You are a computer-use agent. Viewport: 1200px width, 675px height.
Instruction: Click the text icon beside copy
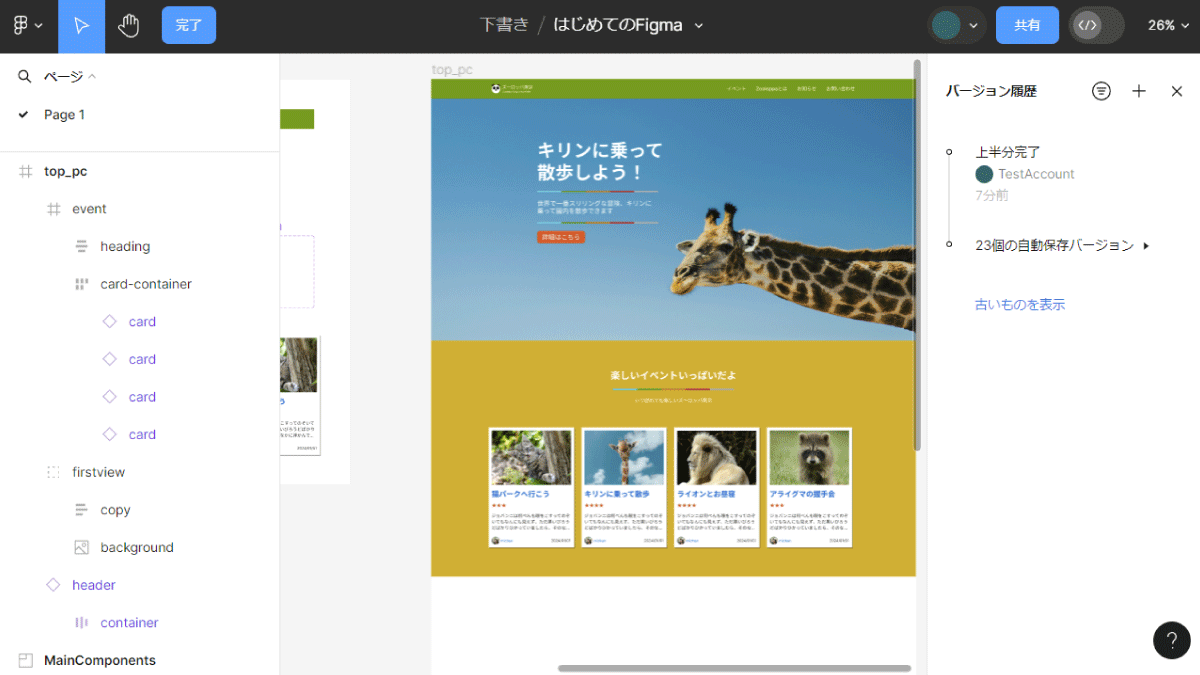point(81,510)
